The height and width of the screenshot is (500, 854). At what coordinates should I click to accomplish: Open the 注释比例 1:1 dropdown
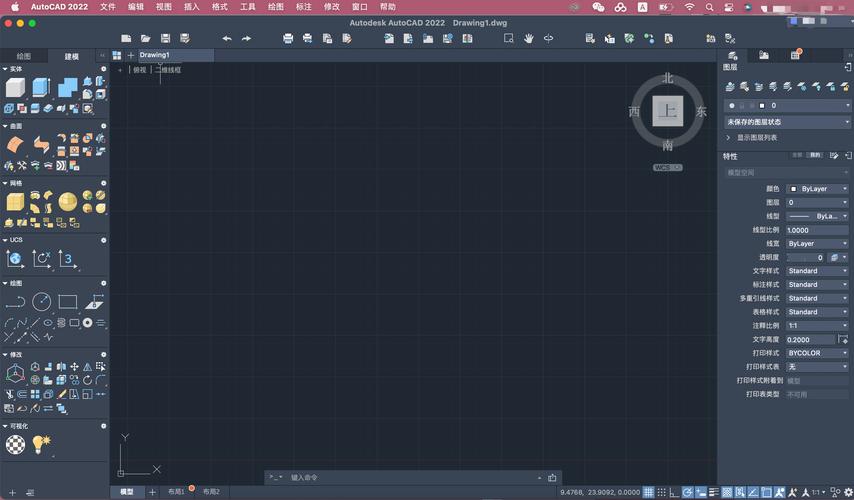(818, 326)
